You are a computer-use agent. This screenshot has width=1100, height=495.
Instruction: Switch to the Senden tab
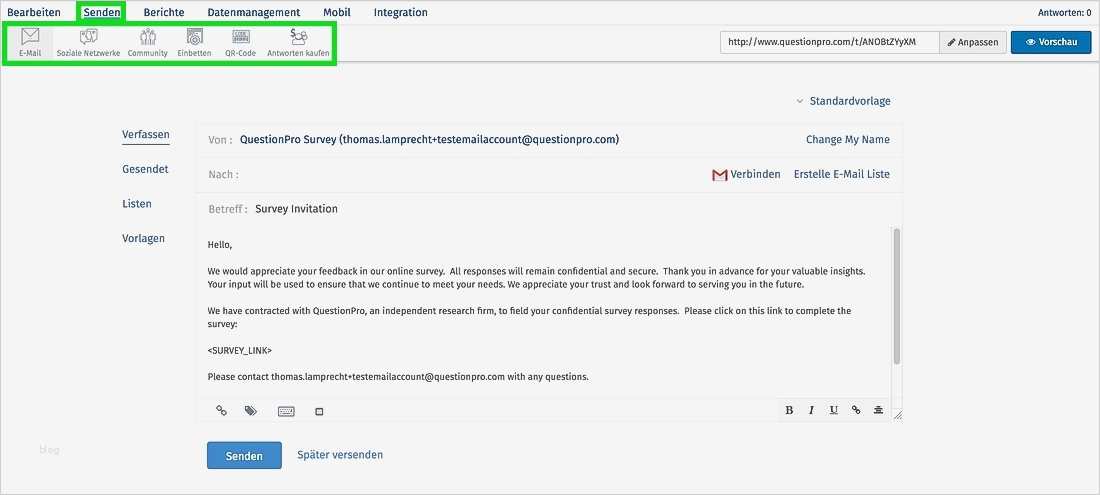click(x=102, y=12)
